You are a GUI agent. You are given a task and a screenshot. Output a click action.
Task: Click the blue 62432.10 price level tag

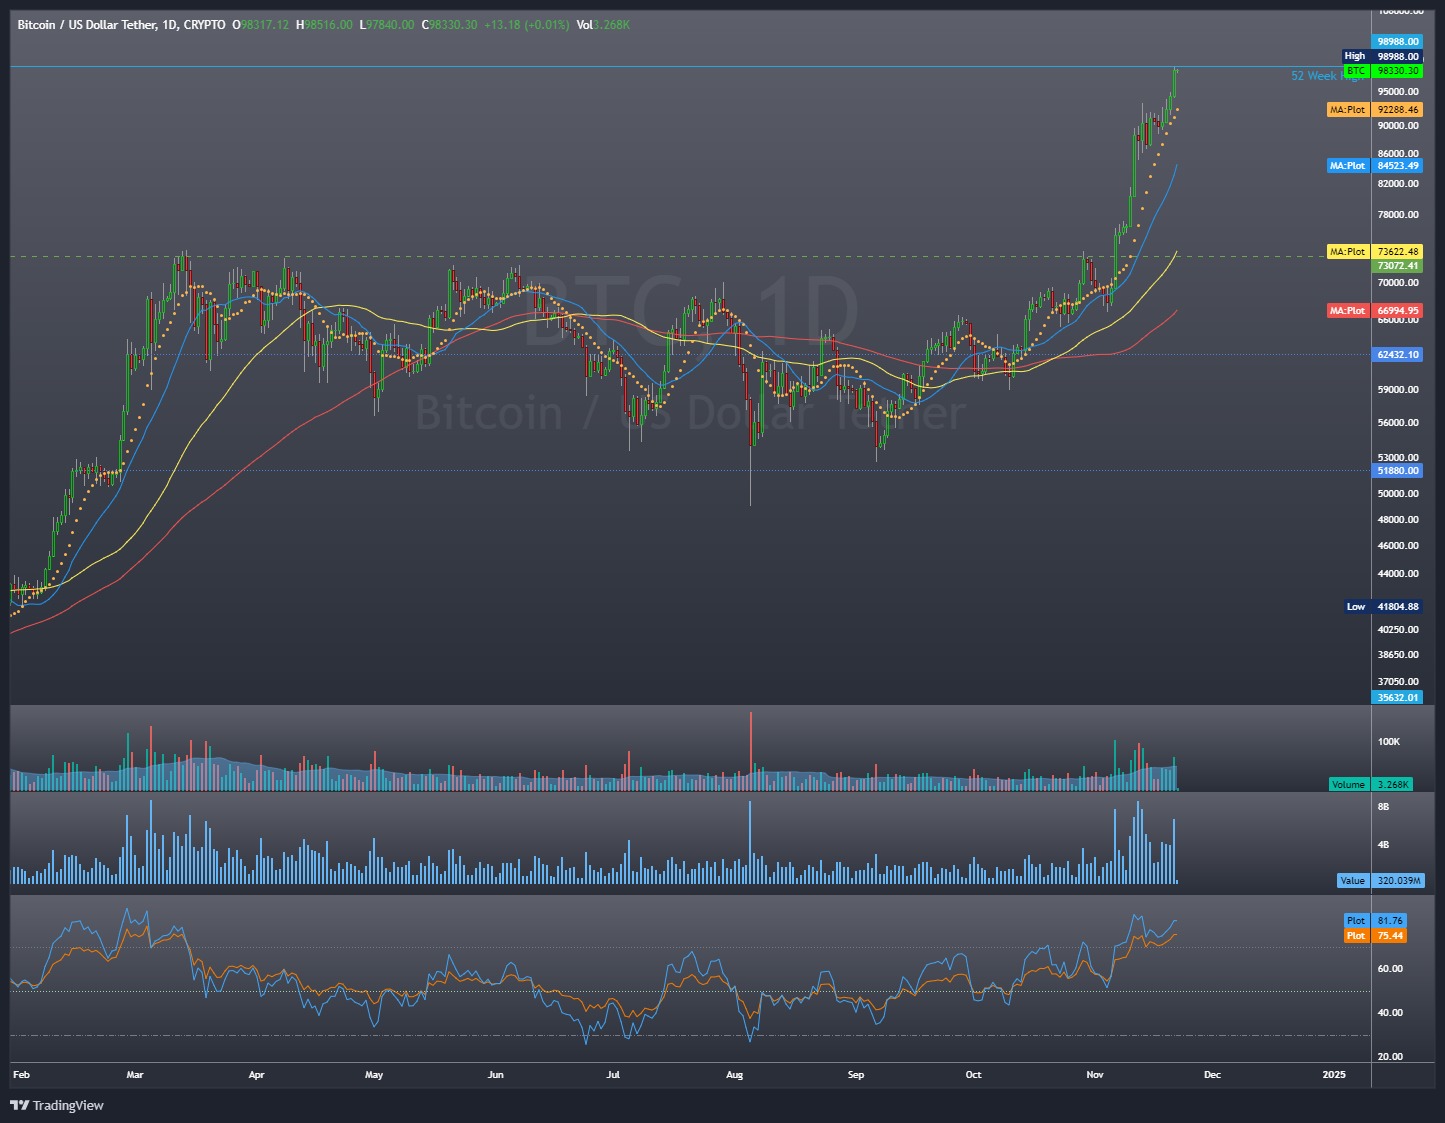[1397, 355]
